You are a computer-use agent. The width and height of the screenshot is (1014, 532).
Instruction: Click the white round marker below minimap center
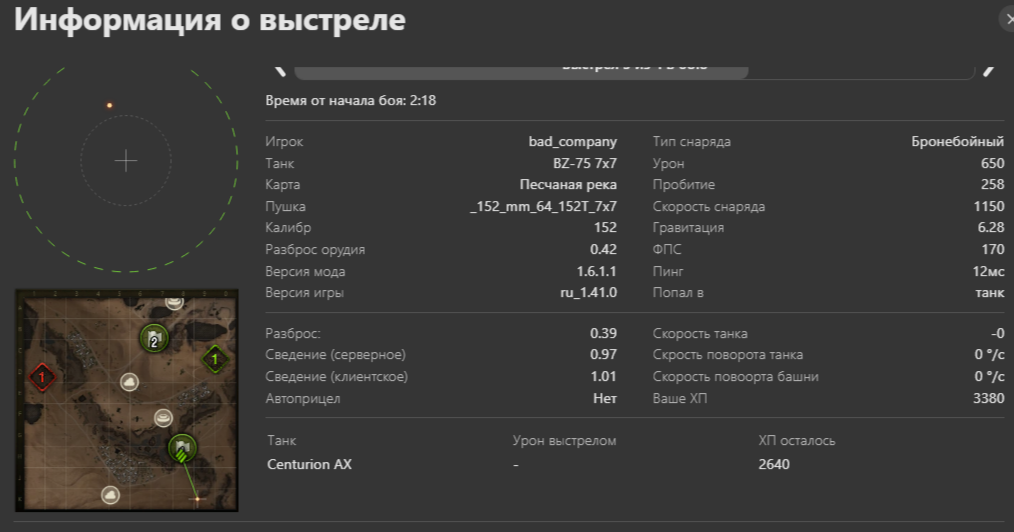(163, 417)
